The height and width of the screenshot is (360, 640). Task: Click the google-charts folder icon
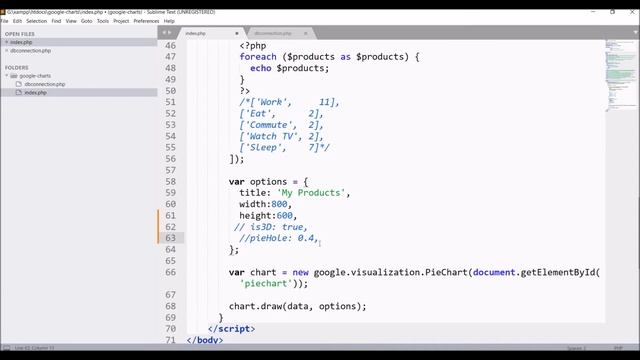point(14,76)
